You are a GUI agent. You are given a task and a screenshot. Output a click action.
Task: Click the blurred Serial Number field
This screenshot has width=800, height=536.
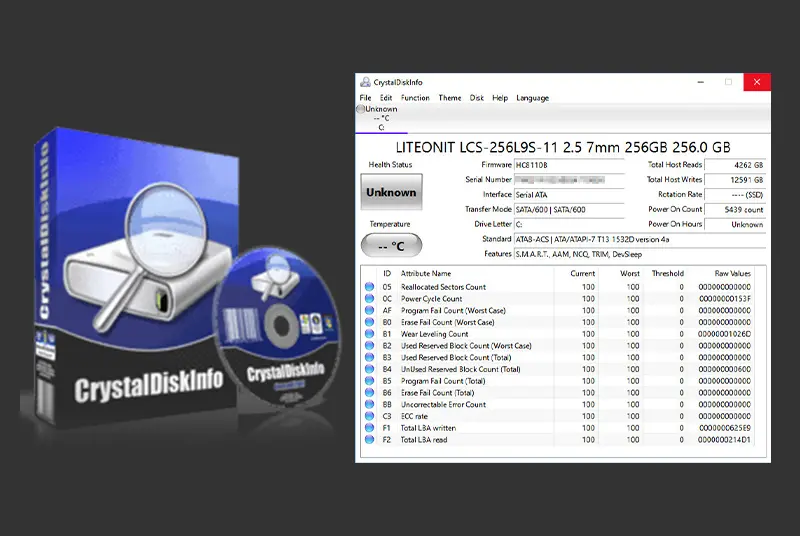pos(569,180)
